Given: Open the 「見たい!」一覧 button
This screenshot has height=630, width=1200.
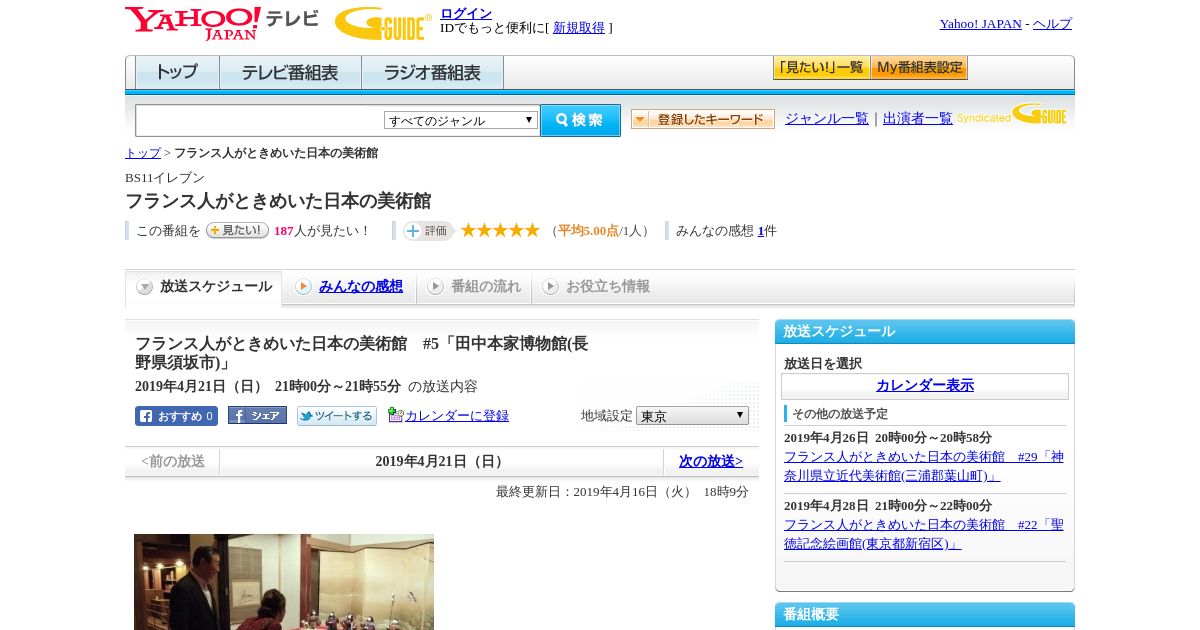Looking at the screenshot, I should coord(821,68).
